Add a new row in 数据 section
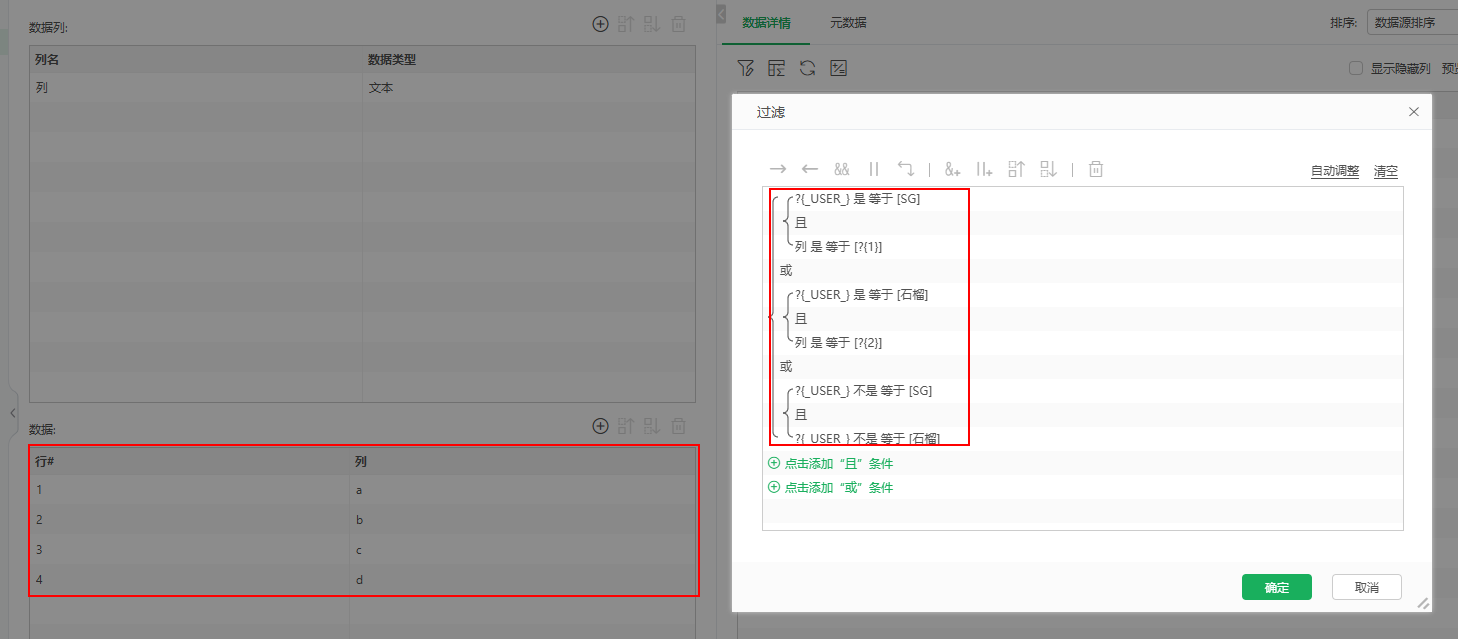Image resolution: width=1458 pixels, height=639 pixels. [600, 426]
